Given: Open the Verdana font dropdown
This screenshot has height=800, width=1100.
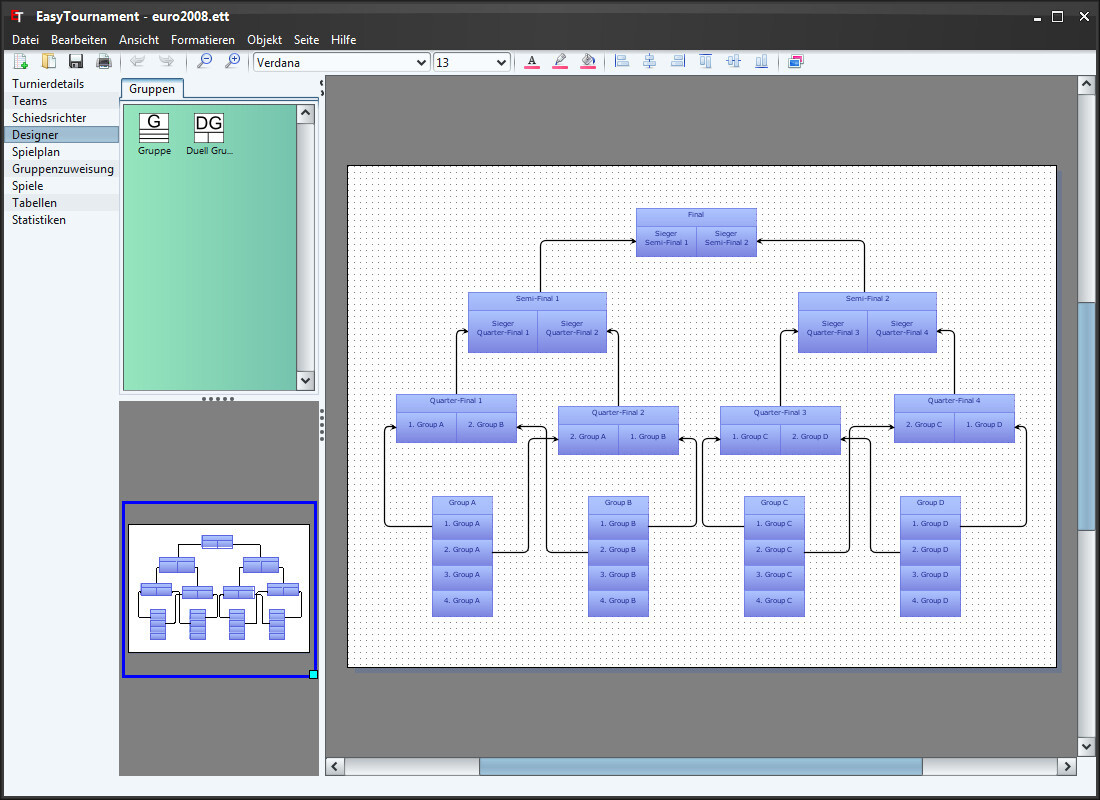Looking at the screenshot, I should tap(342, 62).
